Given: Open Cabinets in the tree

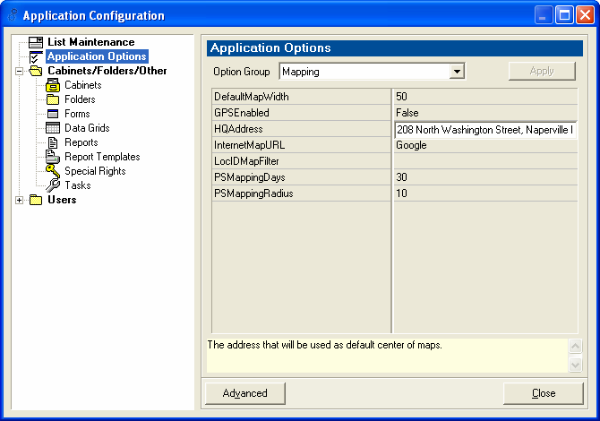Looking at the screenshot, I should (x=83, y=85).
